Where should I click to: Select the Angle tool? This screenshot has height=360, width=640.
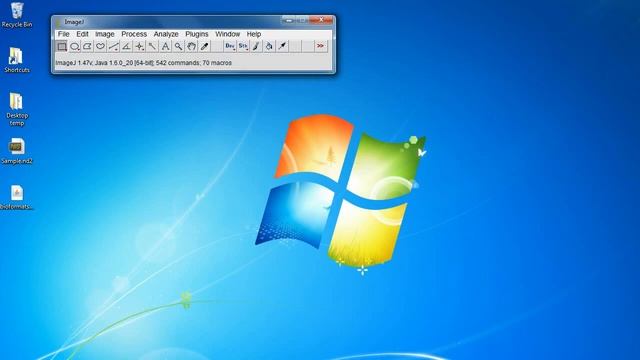127,47
